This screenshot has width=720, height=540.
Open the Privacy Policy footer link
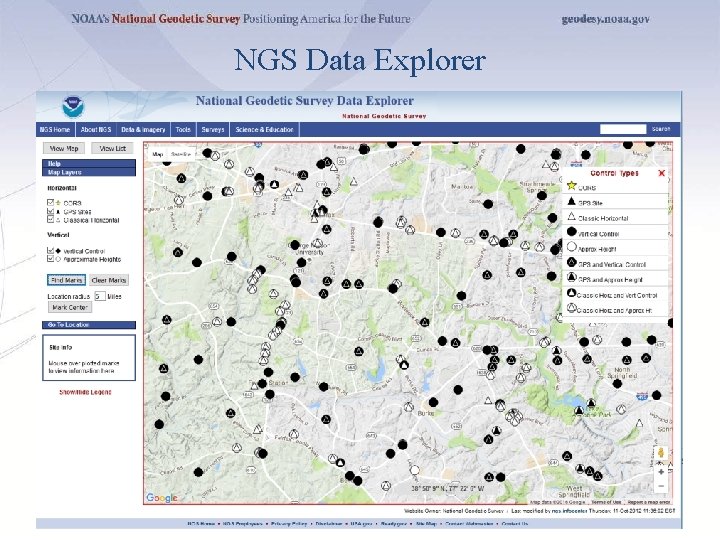(x=289, y=523)
